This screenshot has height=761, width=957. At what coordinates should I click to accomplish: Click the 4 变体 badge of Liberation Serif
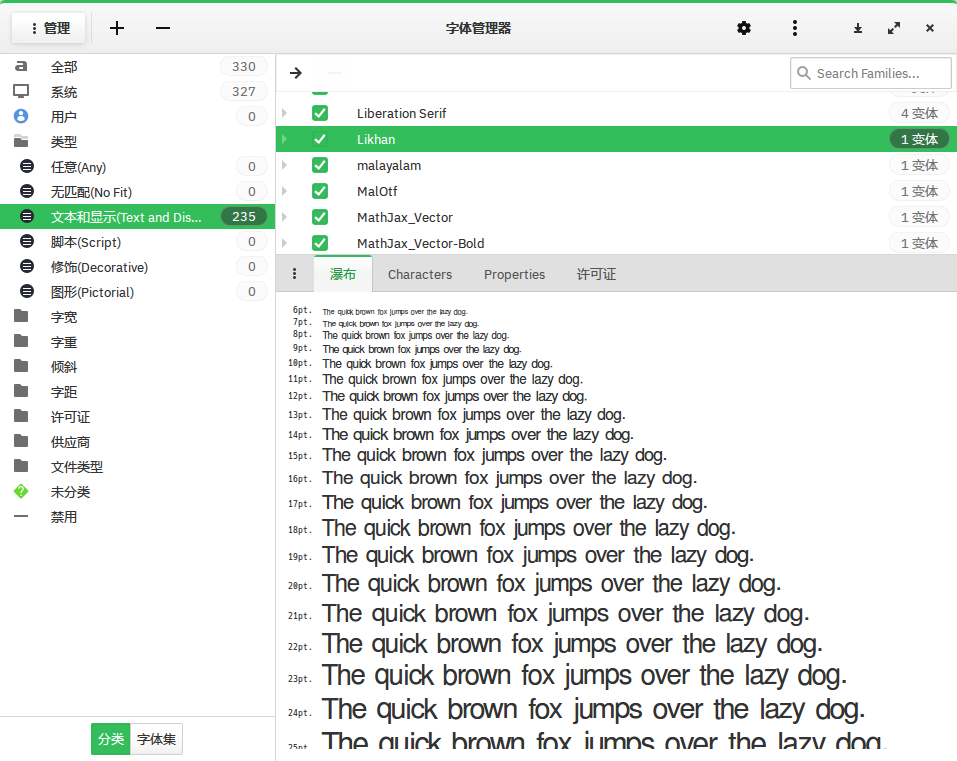(x=919, y=114)
